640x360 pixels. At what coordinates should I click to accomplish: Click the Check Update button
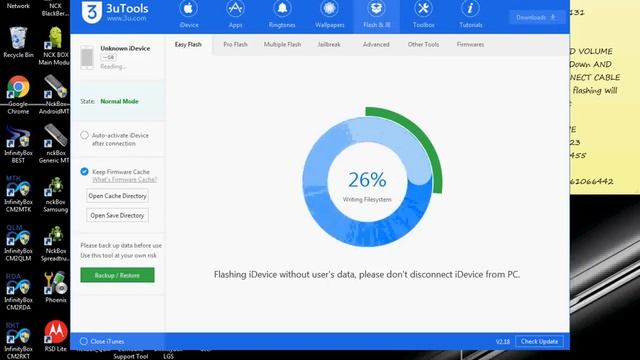(539, 341)
